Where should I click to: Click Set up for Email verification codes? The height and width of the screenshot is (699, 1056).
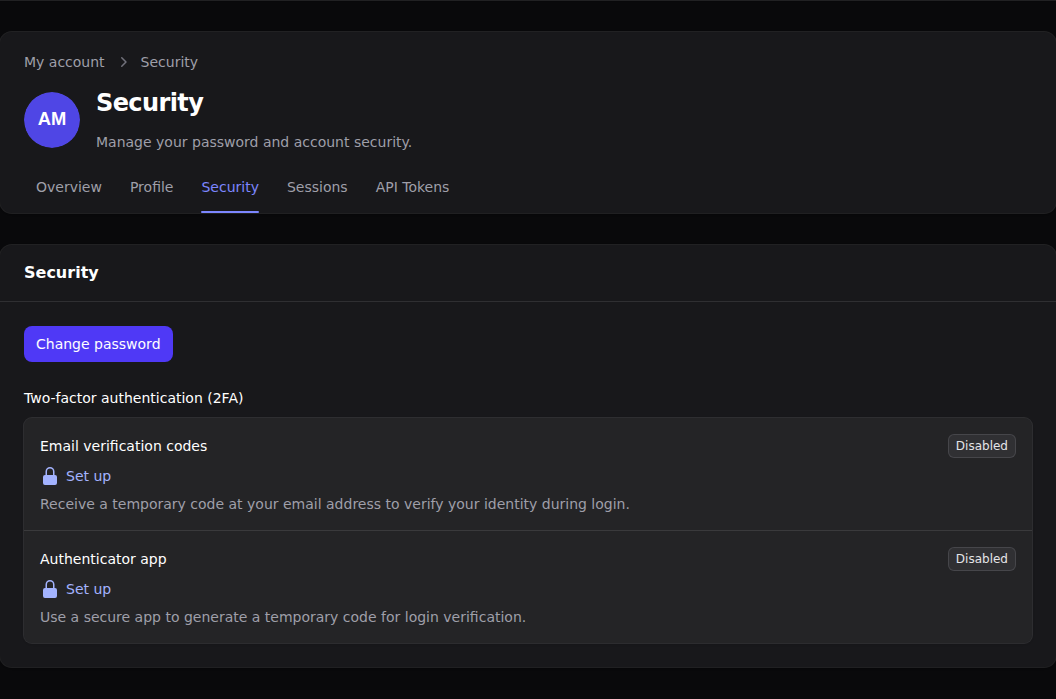click(x=88, y=476)
